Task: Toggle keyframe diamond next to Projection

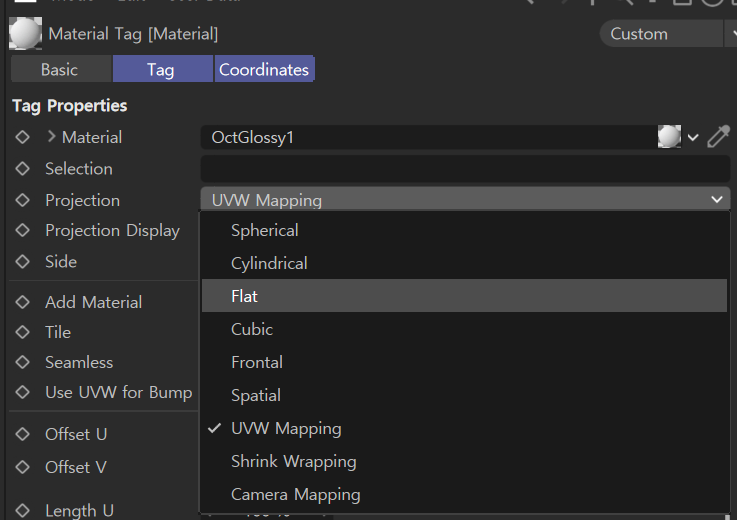Action: pyautogui.click(x=23, y=200)
